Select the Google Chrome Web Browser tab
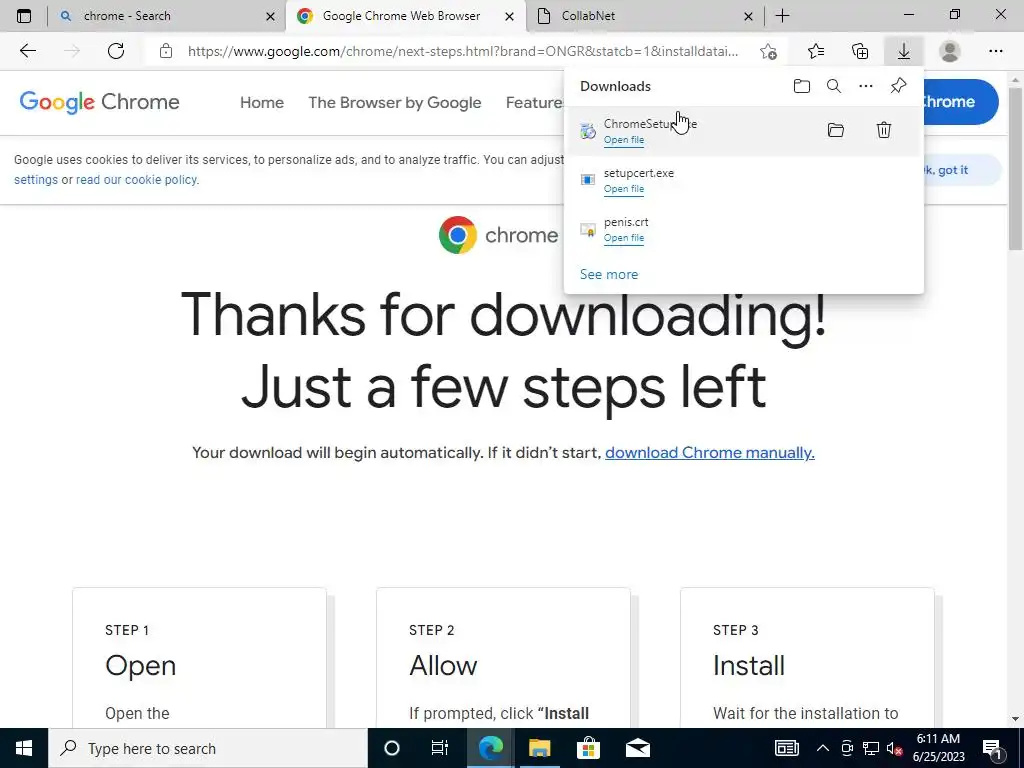 point(405,16)
